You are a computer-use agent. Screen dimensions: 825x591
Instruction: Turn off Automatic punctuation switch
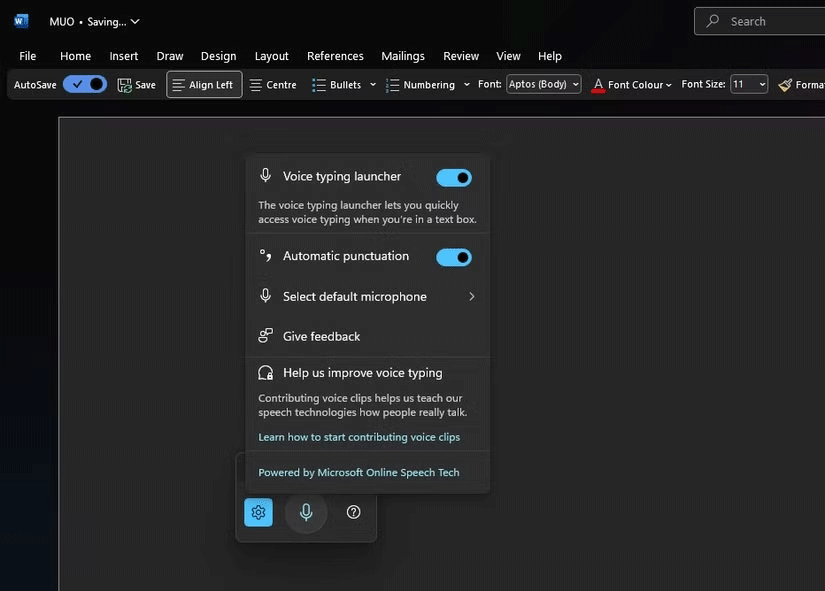[x=454, y=257]
